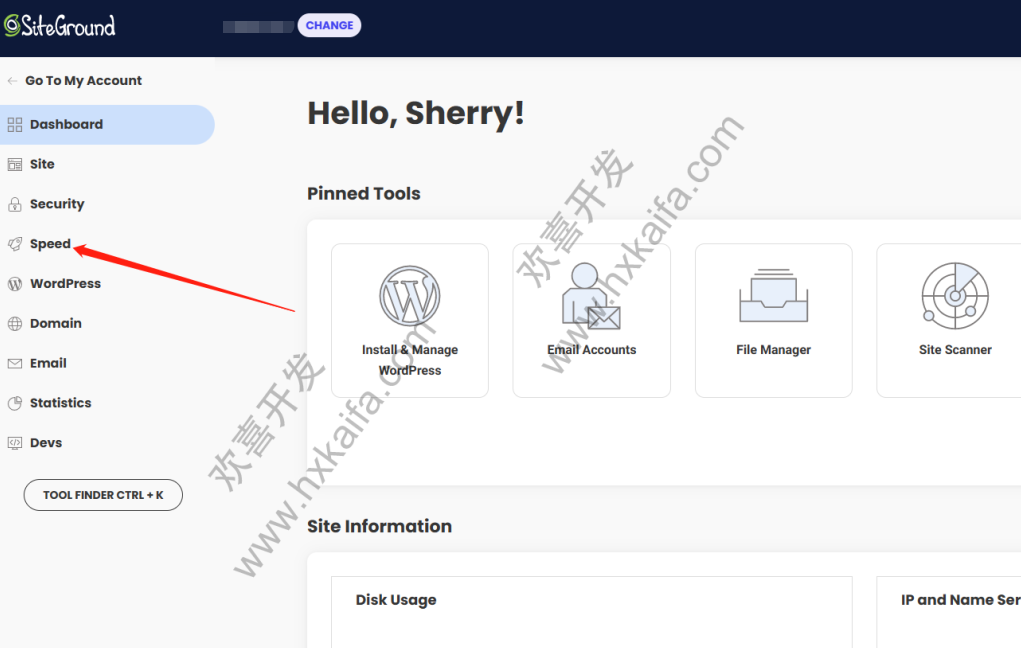Click the Security padlock icon

pyautogui.click(x=14, y=204)
